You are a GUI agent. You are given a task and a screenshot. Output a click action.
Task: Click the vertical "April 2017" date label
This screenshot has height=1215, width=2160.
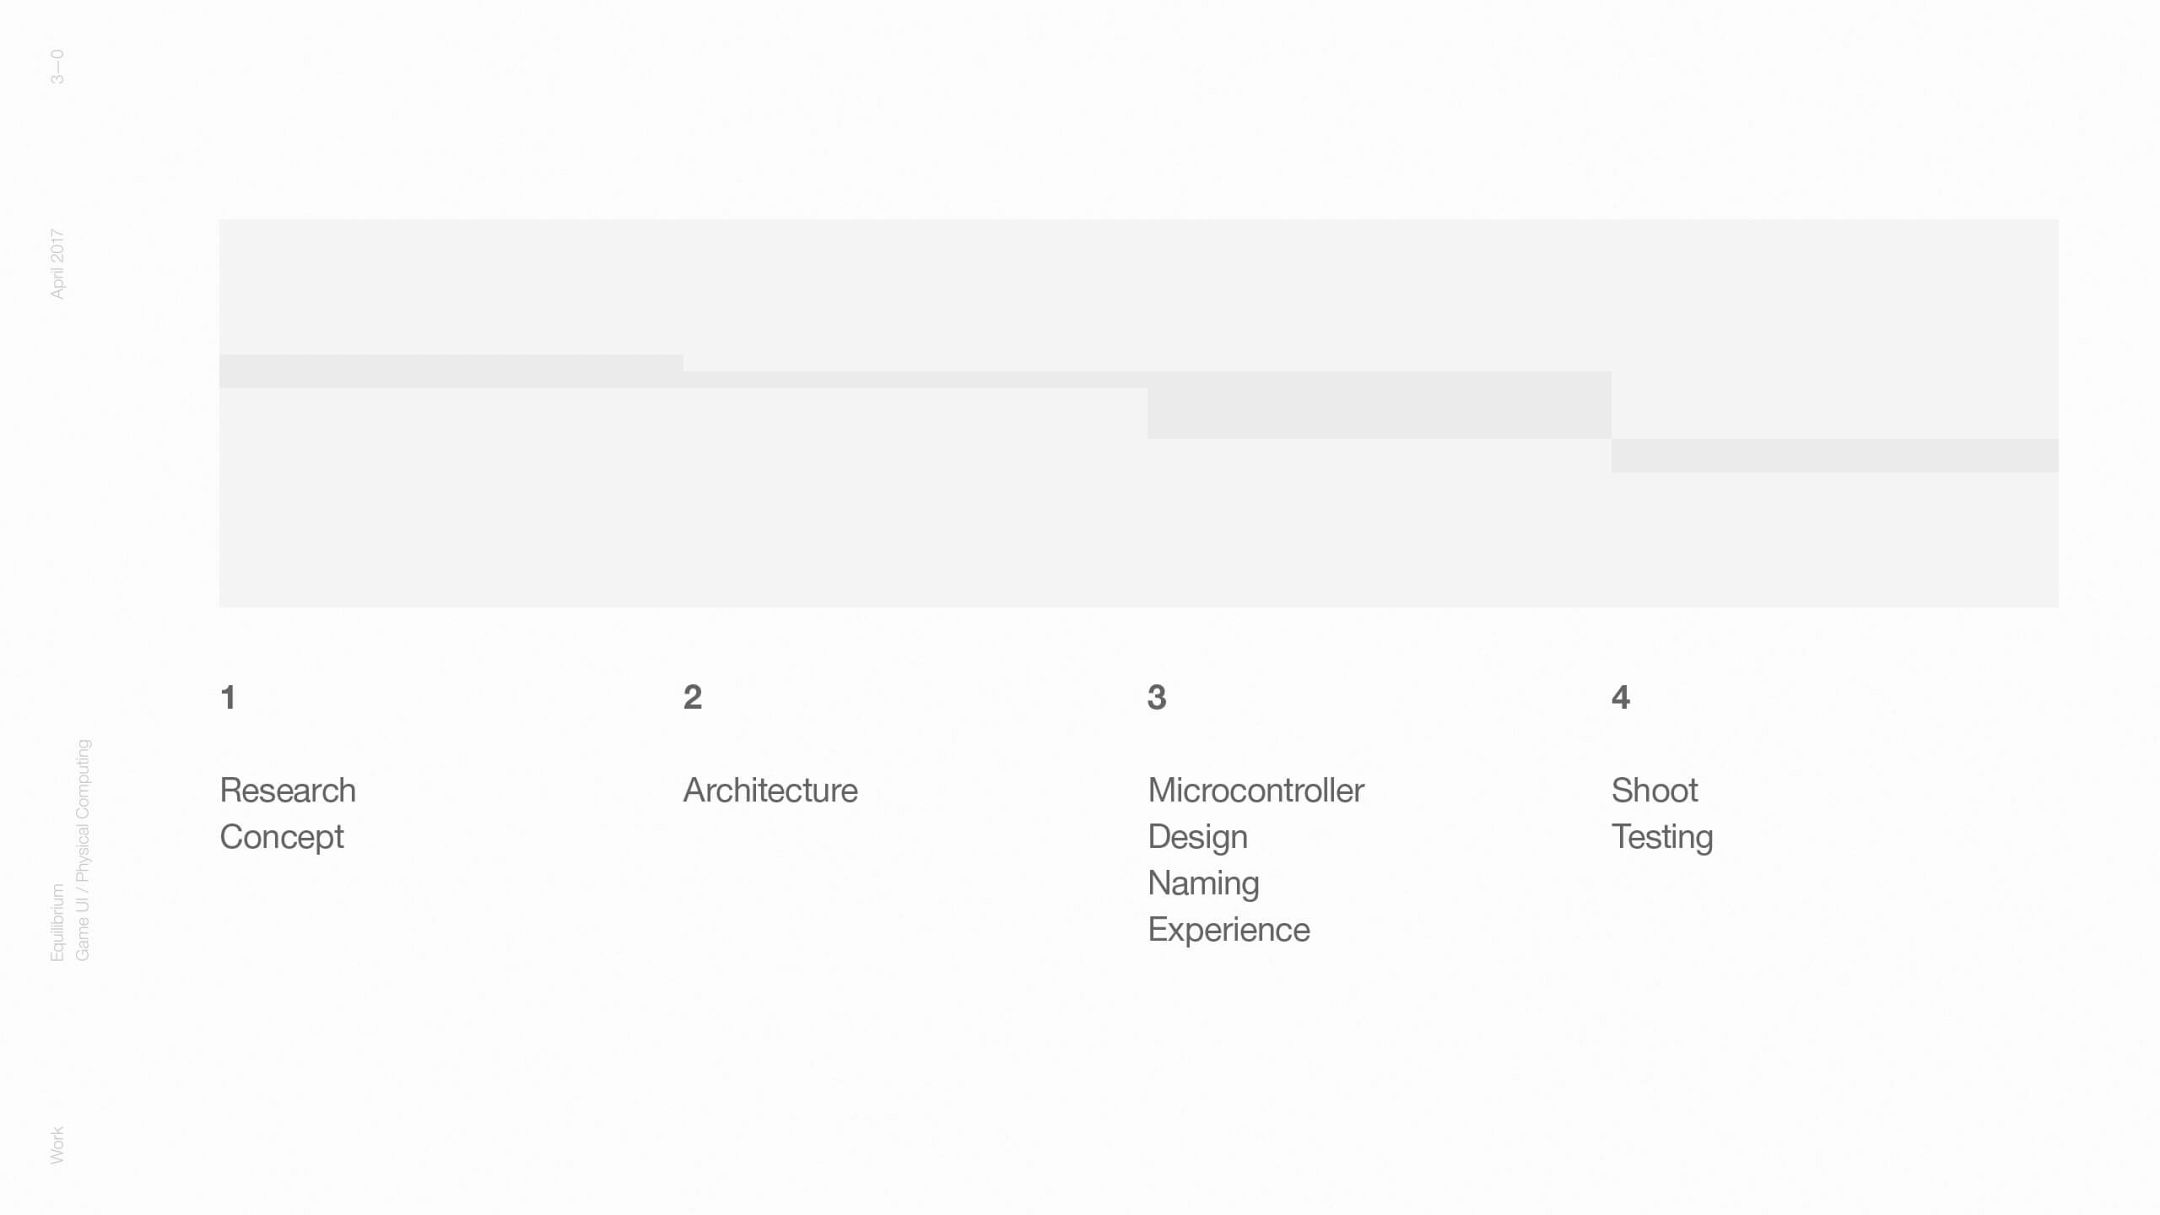click(57, 264)
